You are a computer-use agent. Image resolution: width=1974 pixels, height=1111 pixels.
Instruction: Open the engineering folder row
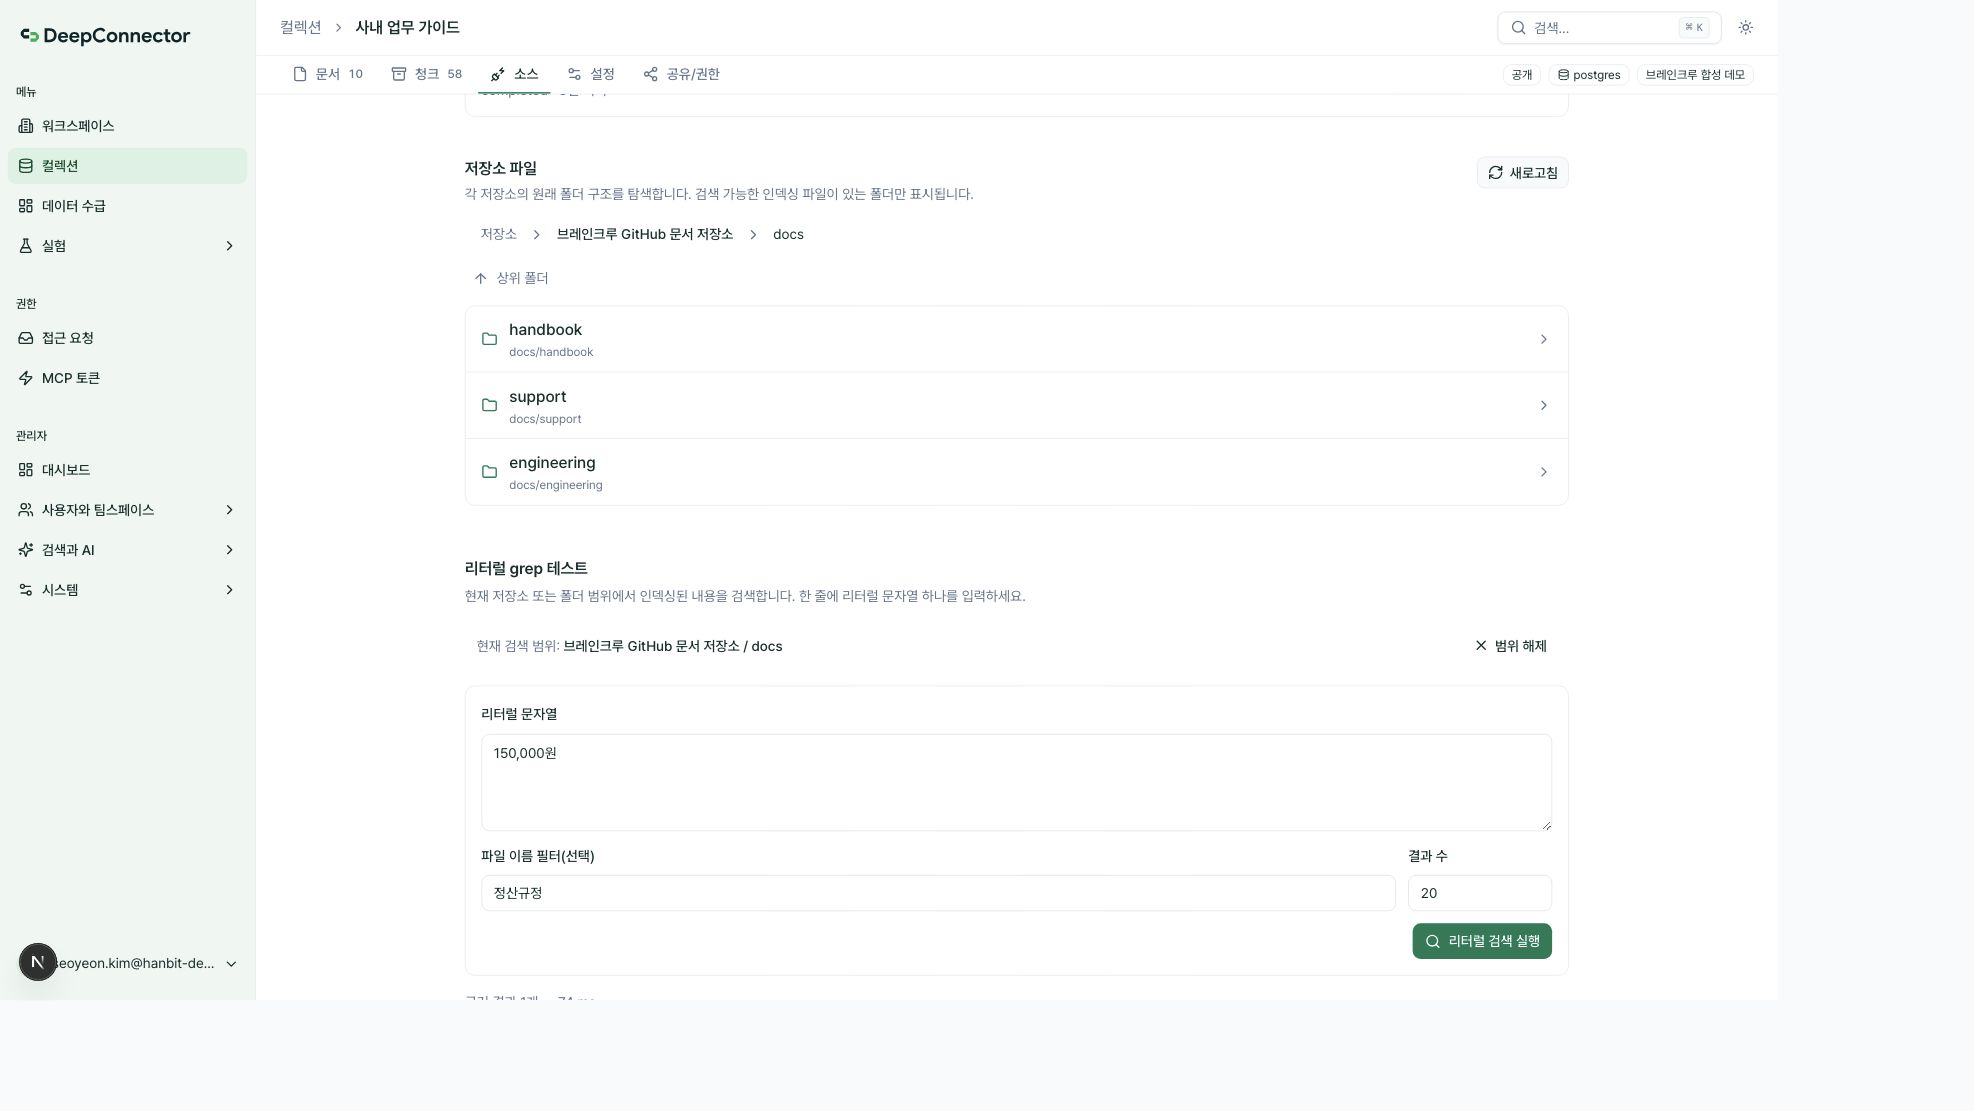point(1016,472)
